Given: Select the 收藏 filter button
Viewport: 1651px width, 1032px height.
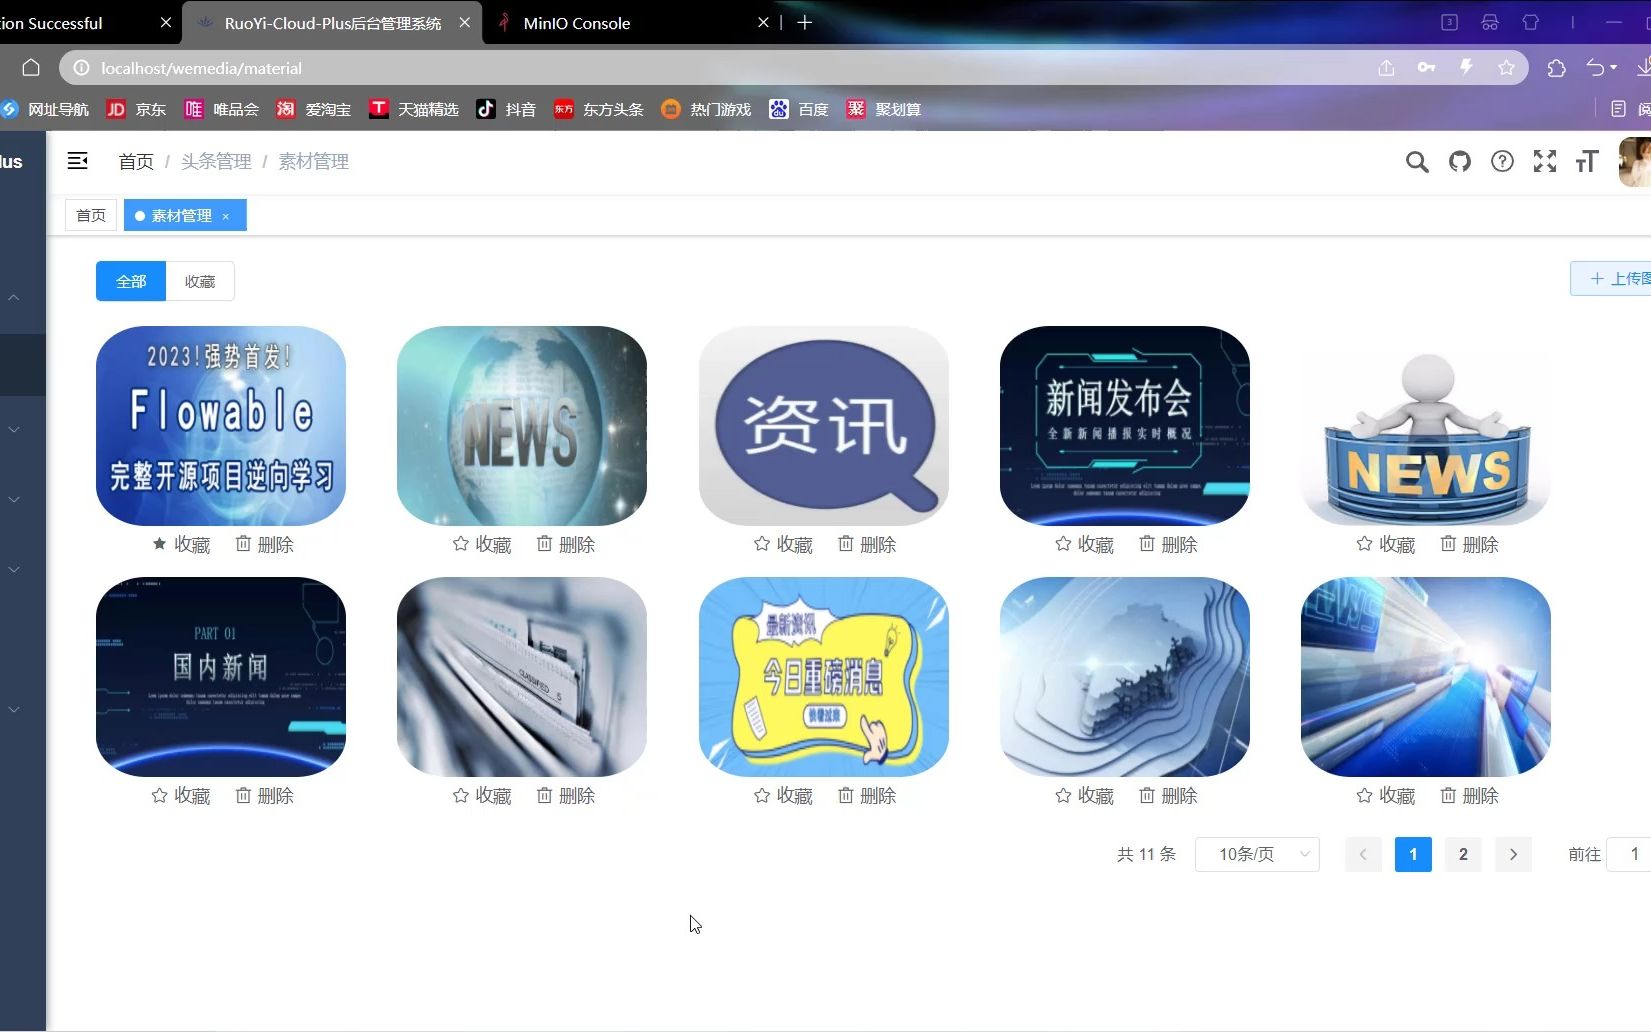Looking at the screenshot, I should point(199,281).
